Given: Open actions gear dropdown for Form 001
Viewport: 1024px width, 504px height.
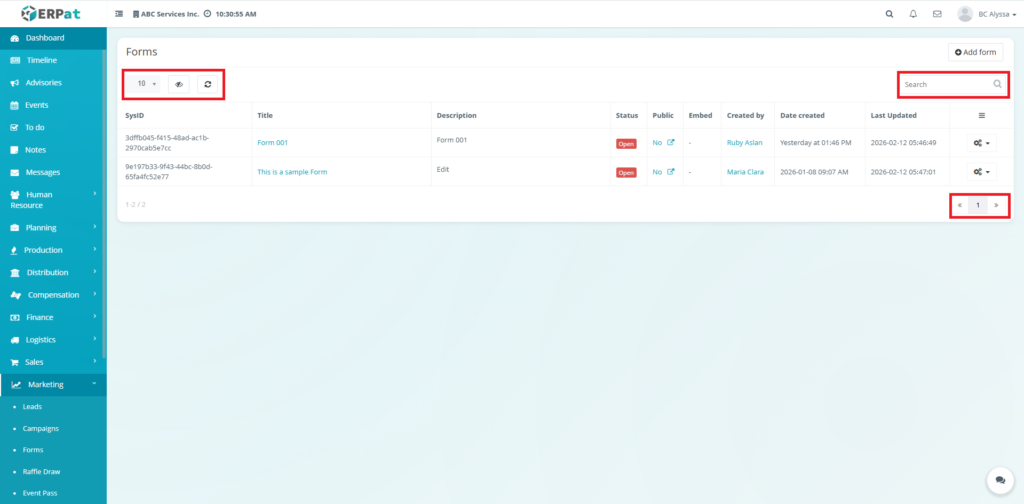Looking at the screenshot, I should tap(982, 143).
